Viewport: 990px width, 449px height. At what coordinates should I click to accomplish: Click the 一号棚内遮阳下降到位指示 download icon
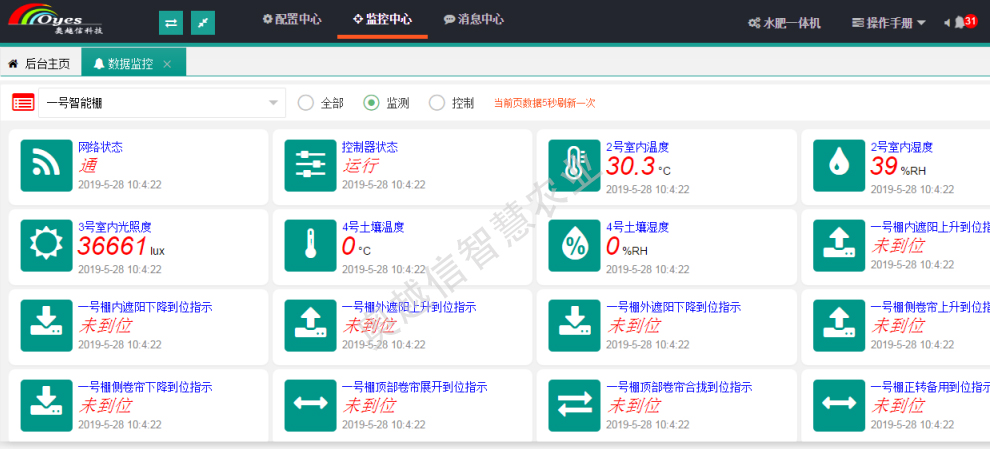click(x=47, y=326)
